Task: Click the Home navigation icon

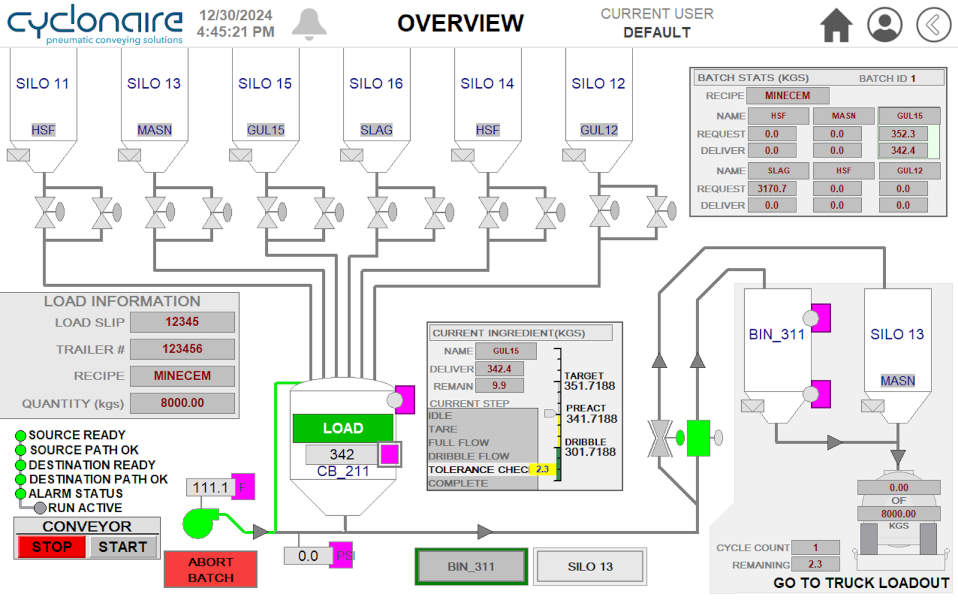Action: 837,24
